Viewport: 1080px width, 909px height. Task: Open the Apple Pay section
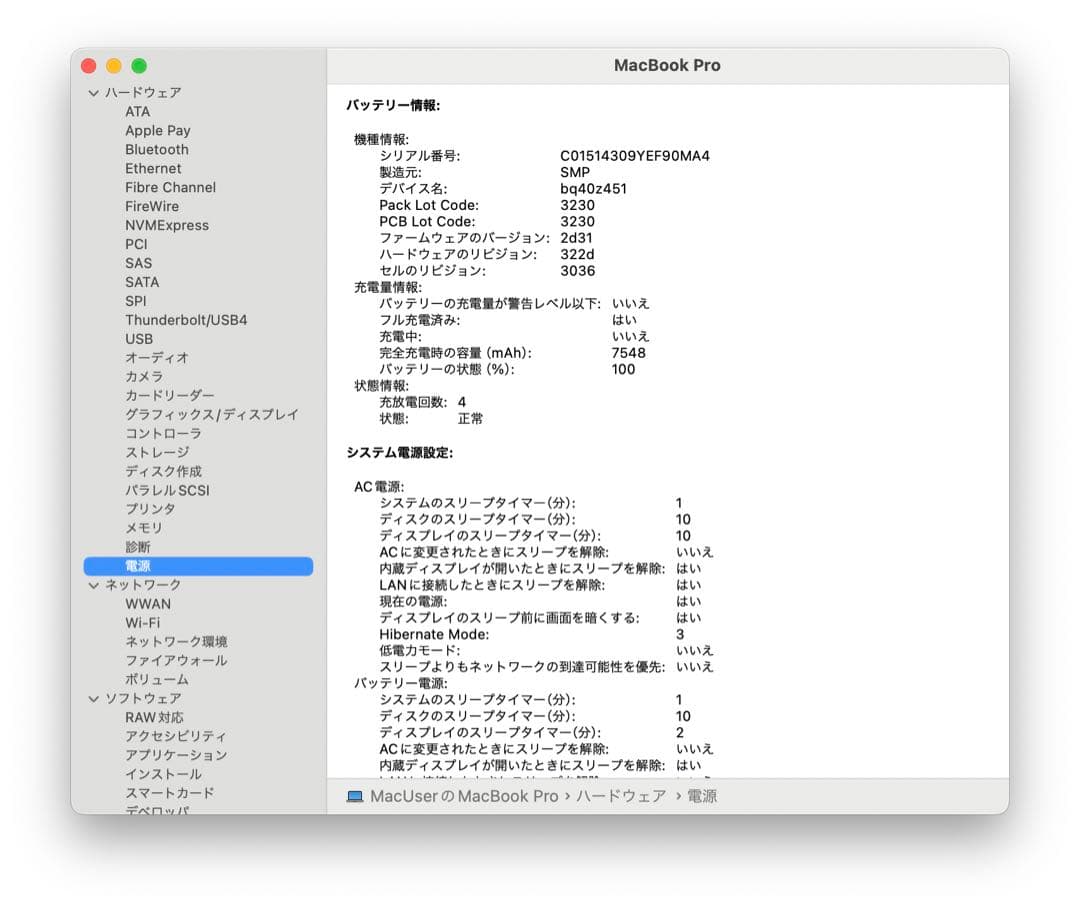click(157, 130)
